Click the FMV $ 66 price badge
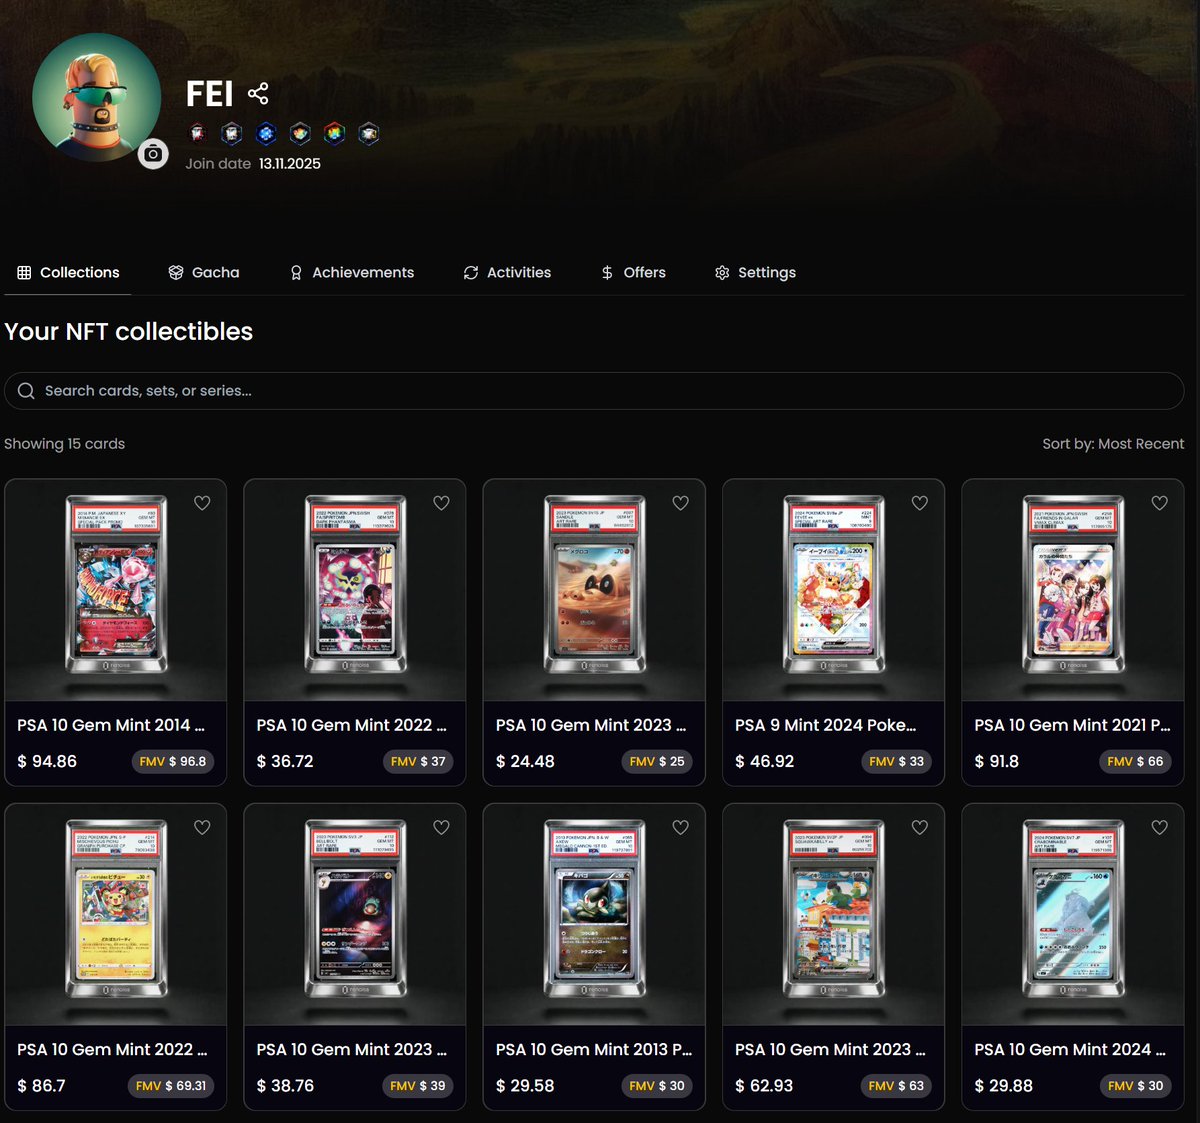Screen dimensions: 1200x1123 (x=1135, y=761)
